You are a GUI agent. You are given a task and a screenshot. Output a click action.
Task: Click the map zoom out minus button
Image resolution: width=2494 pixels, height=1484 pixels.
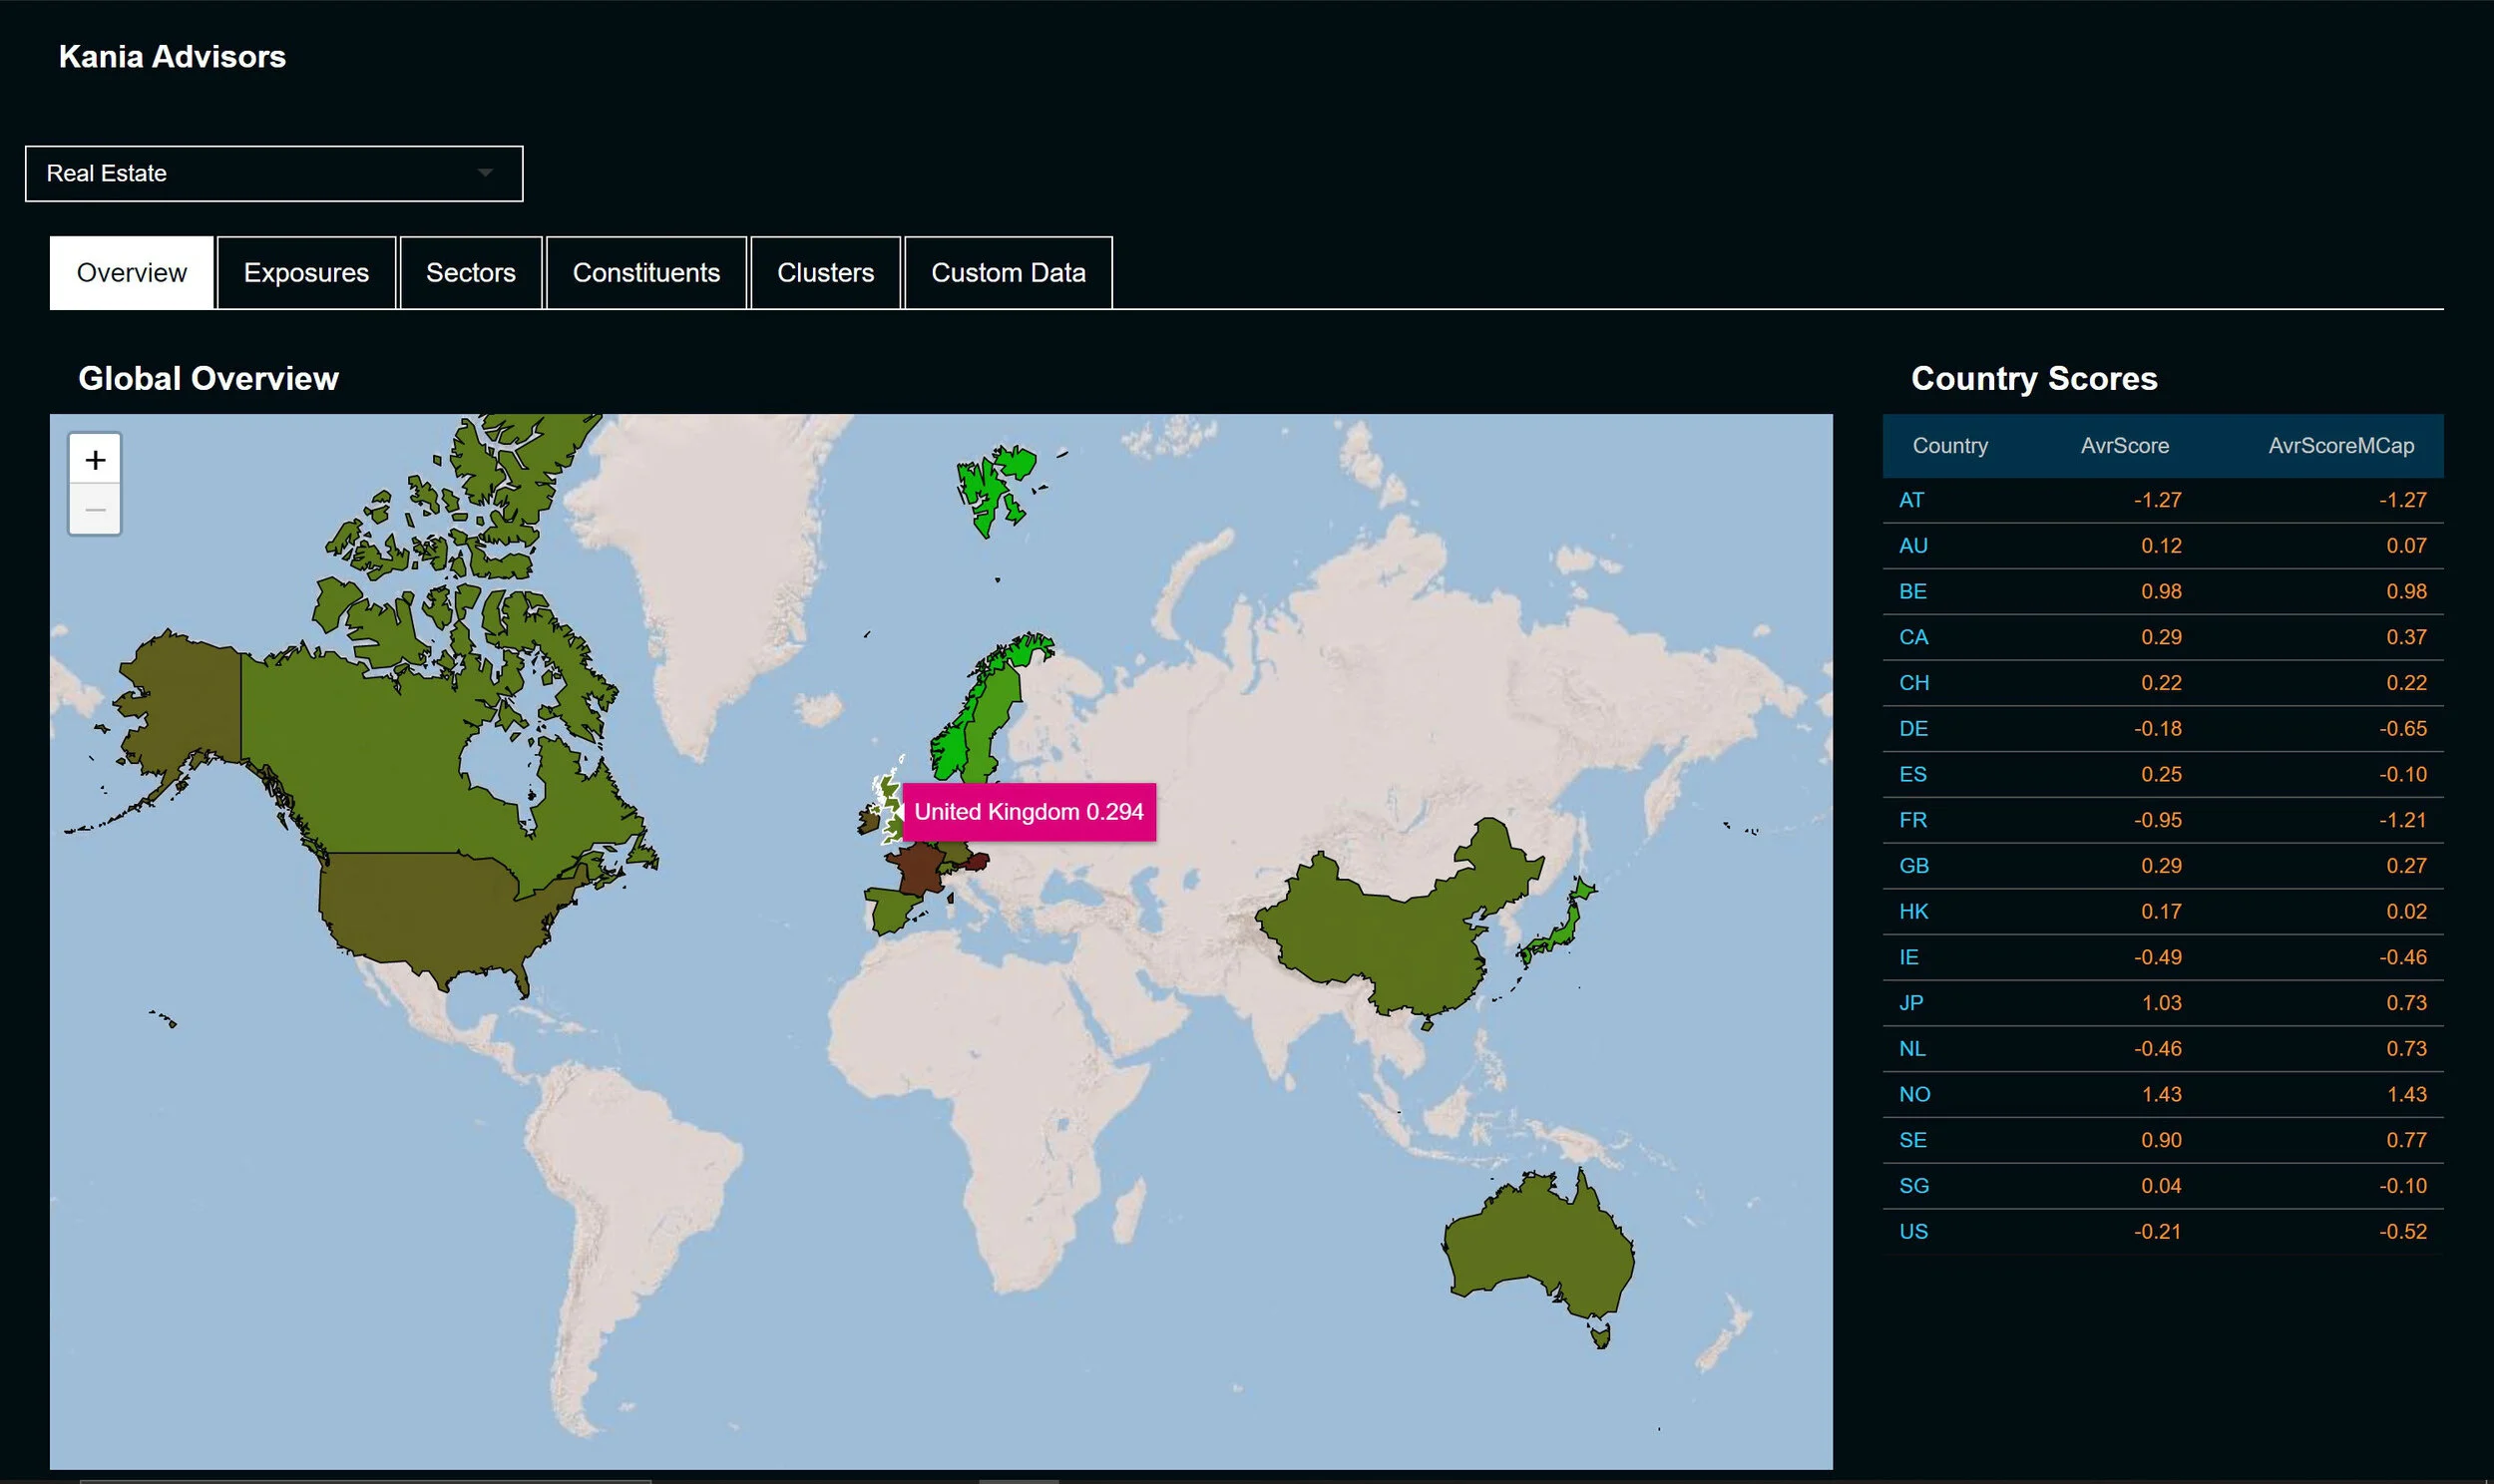[95, 510]
